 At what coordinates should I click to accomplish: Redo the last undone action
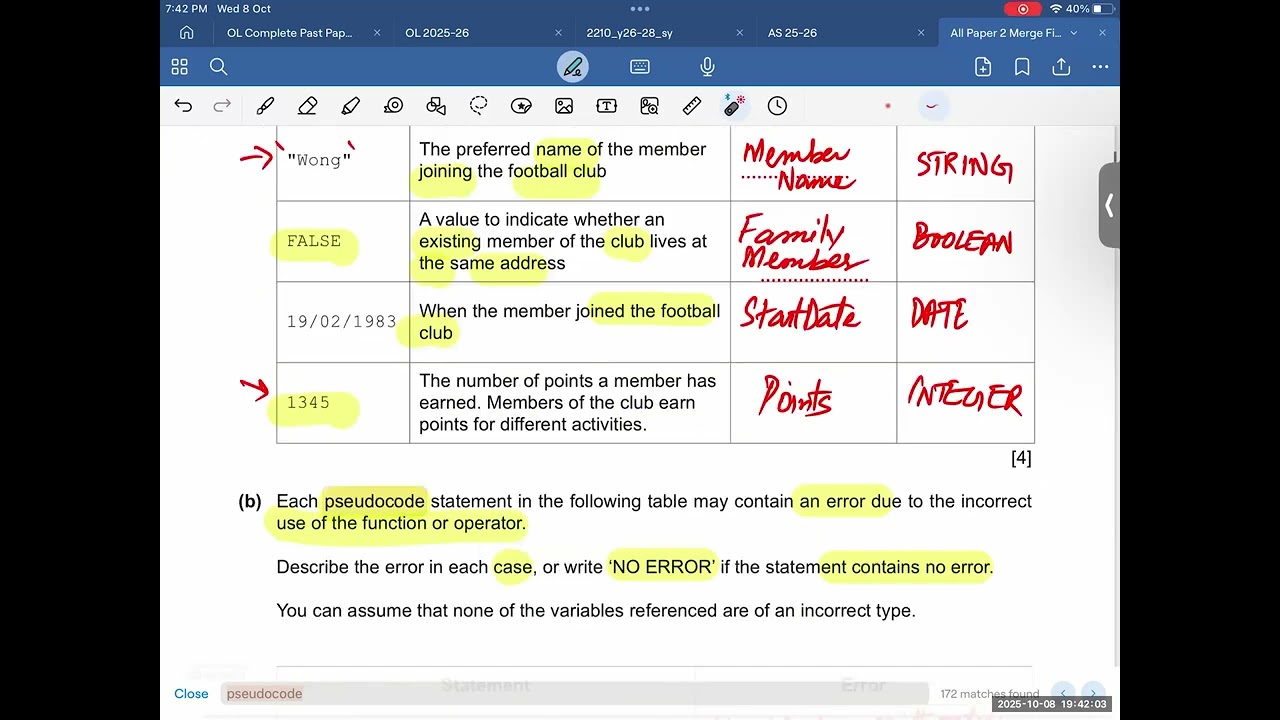click(x=222, y=106)
